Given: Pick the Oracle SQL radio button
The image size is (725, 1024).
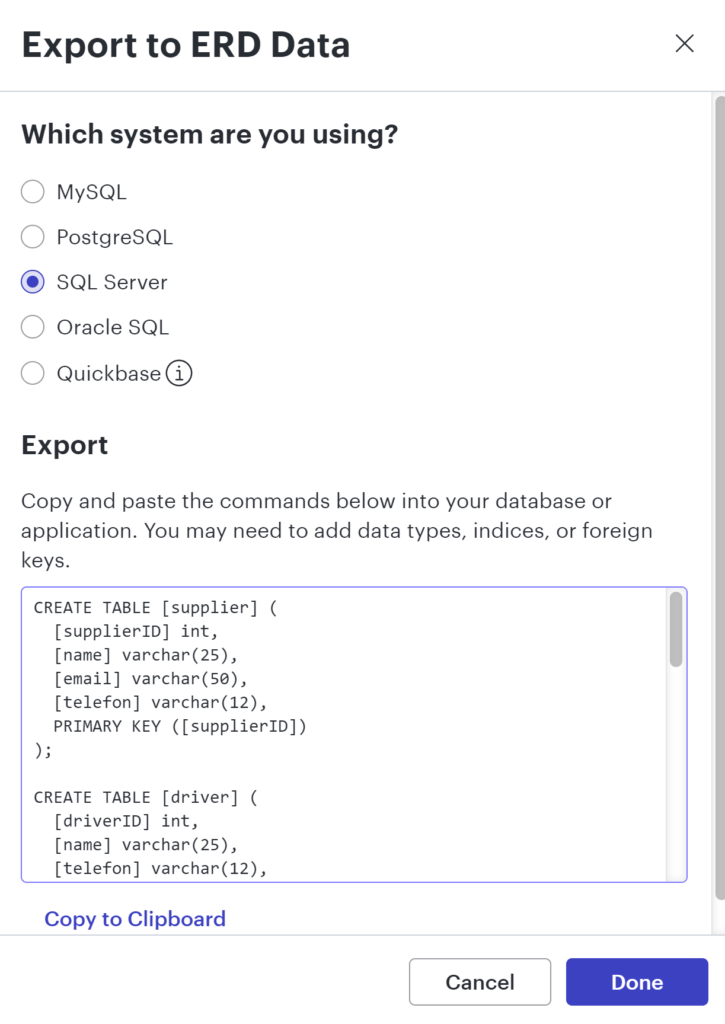Looking at the screenshot, I should (x=33, y=327).
